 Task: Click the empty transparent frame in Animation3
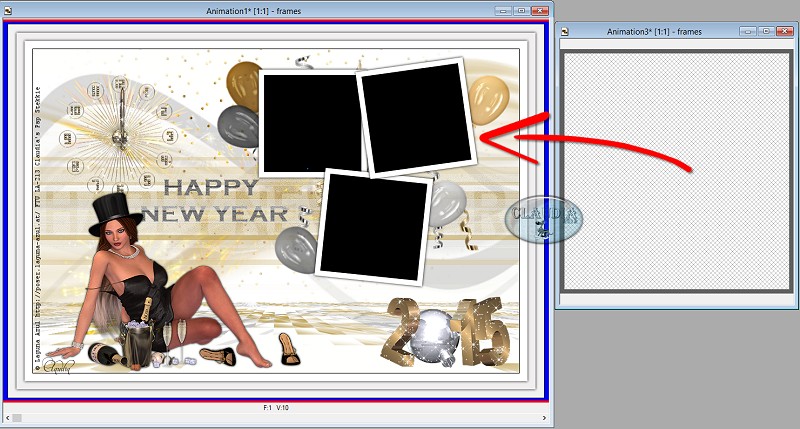pyautogui.click(x=678, y=172)
